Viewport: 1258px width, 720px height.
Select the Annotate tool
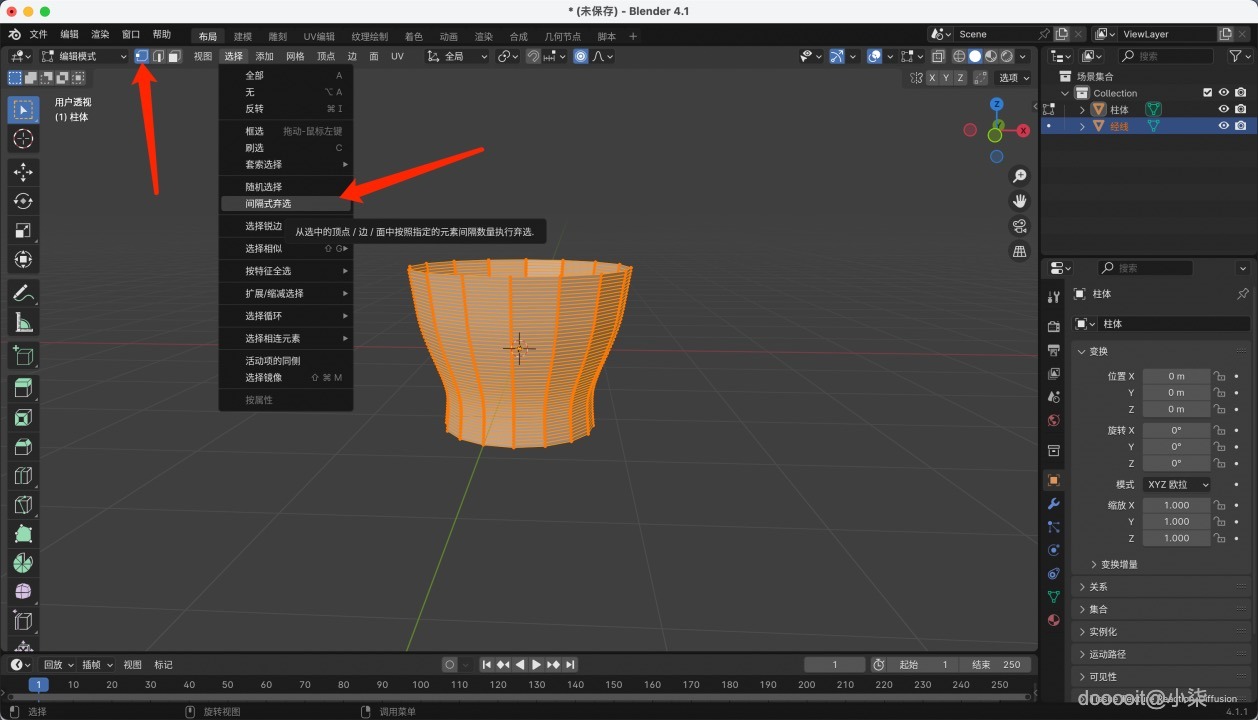tap(23, 293)
